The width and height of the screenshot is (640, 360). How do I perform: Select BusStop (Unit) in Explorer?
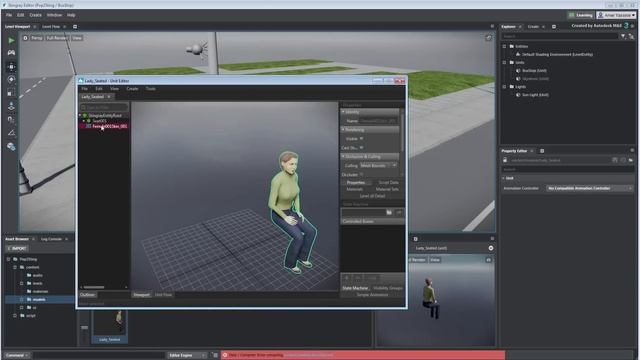tap(534, 71)
